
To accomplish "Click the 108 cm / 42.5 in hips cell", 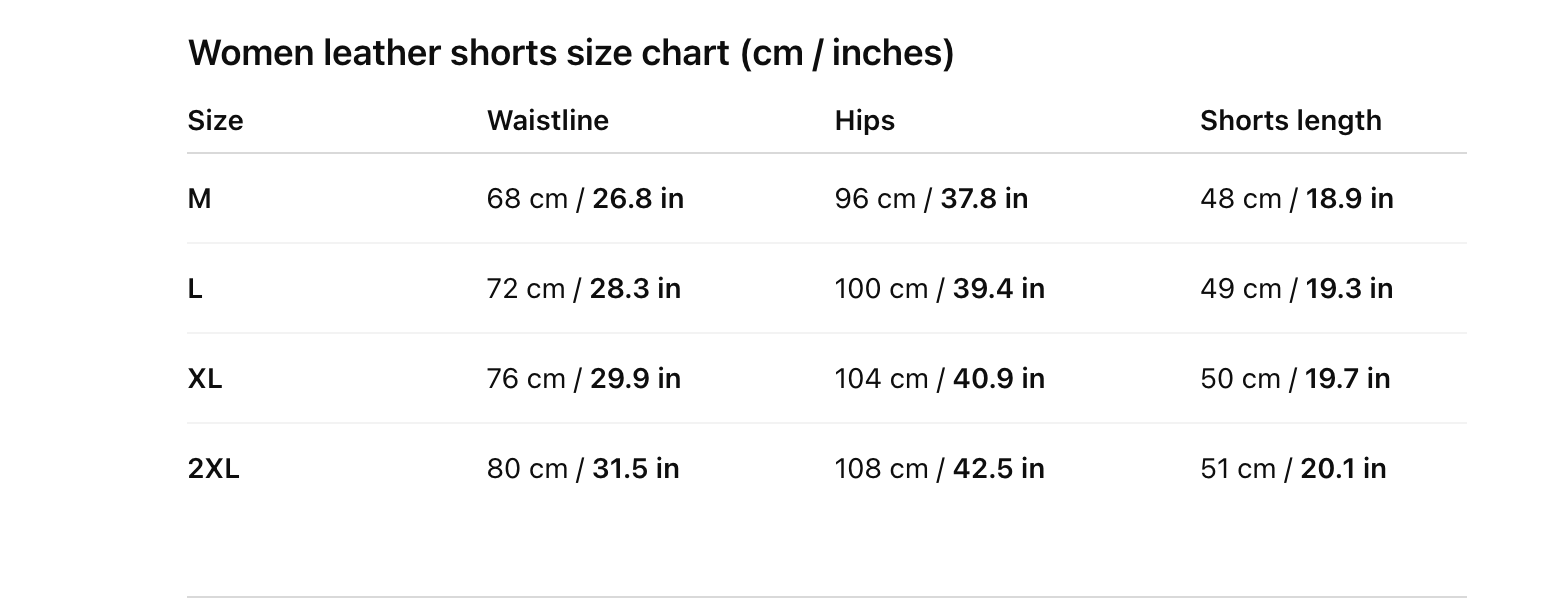I will (x=939, y=469).
